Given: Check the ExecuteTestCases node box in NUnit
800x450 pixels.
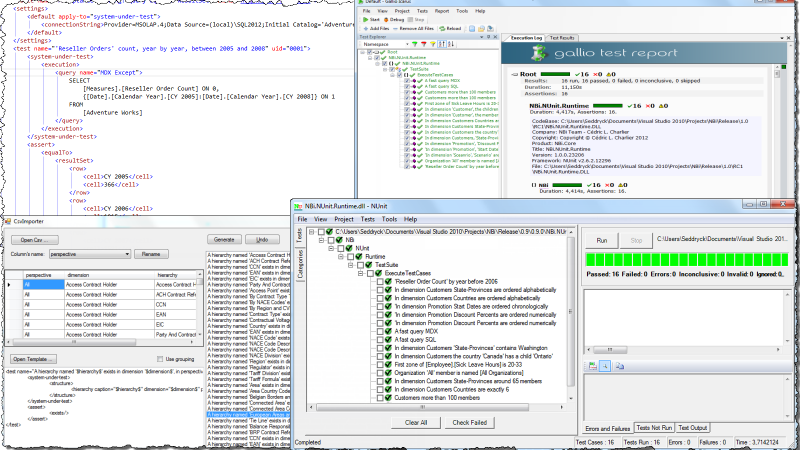Looking at the screenshot, I should (x=370, y=273).
